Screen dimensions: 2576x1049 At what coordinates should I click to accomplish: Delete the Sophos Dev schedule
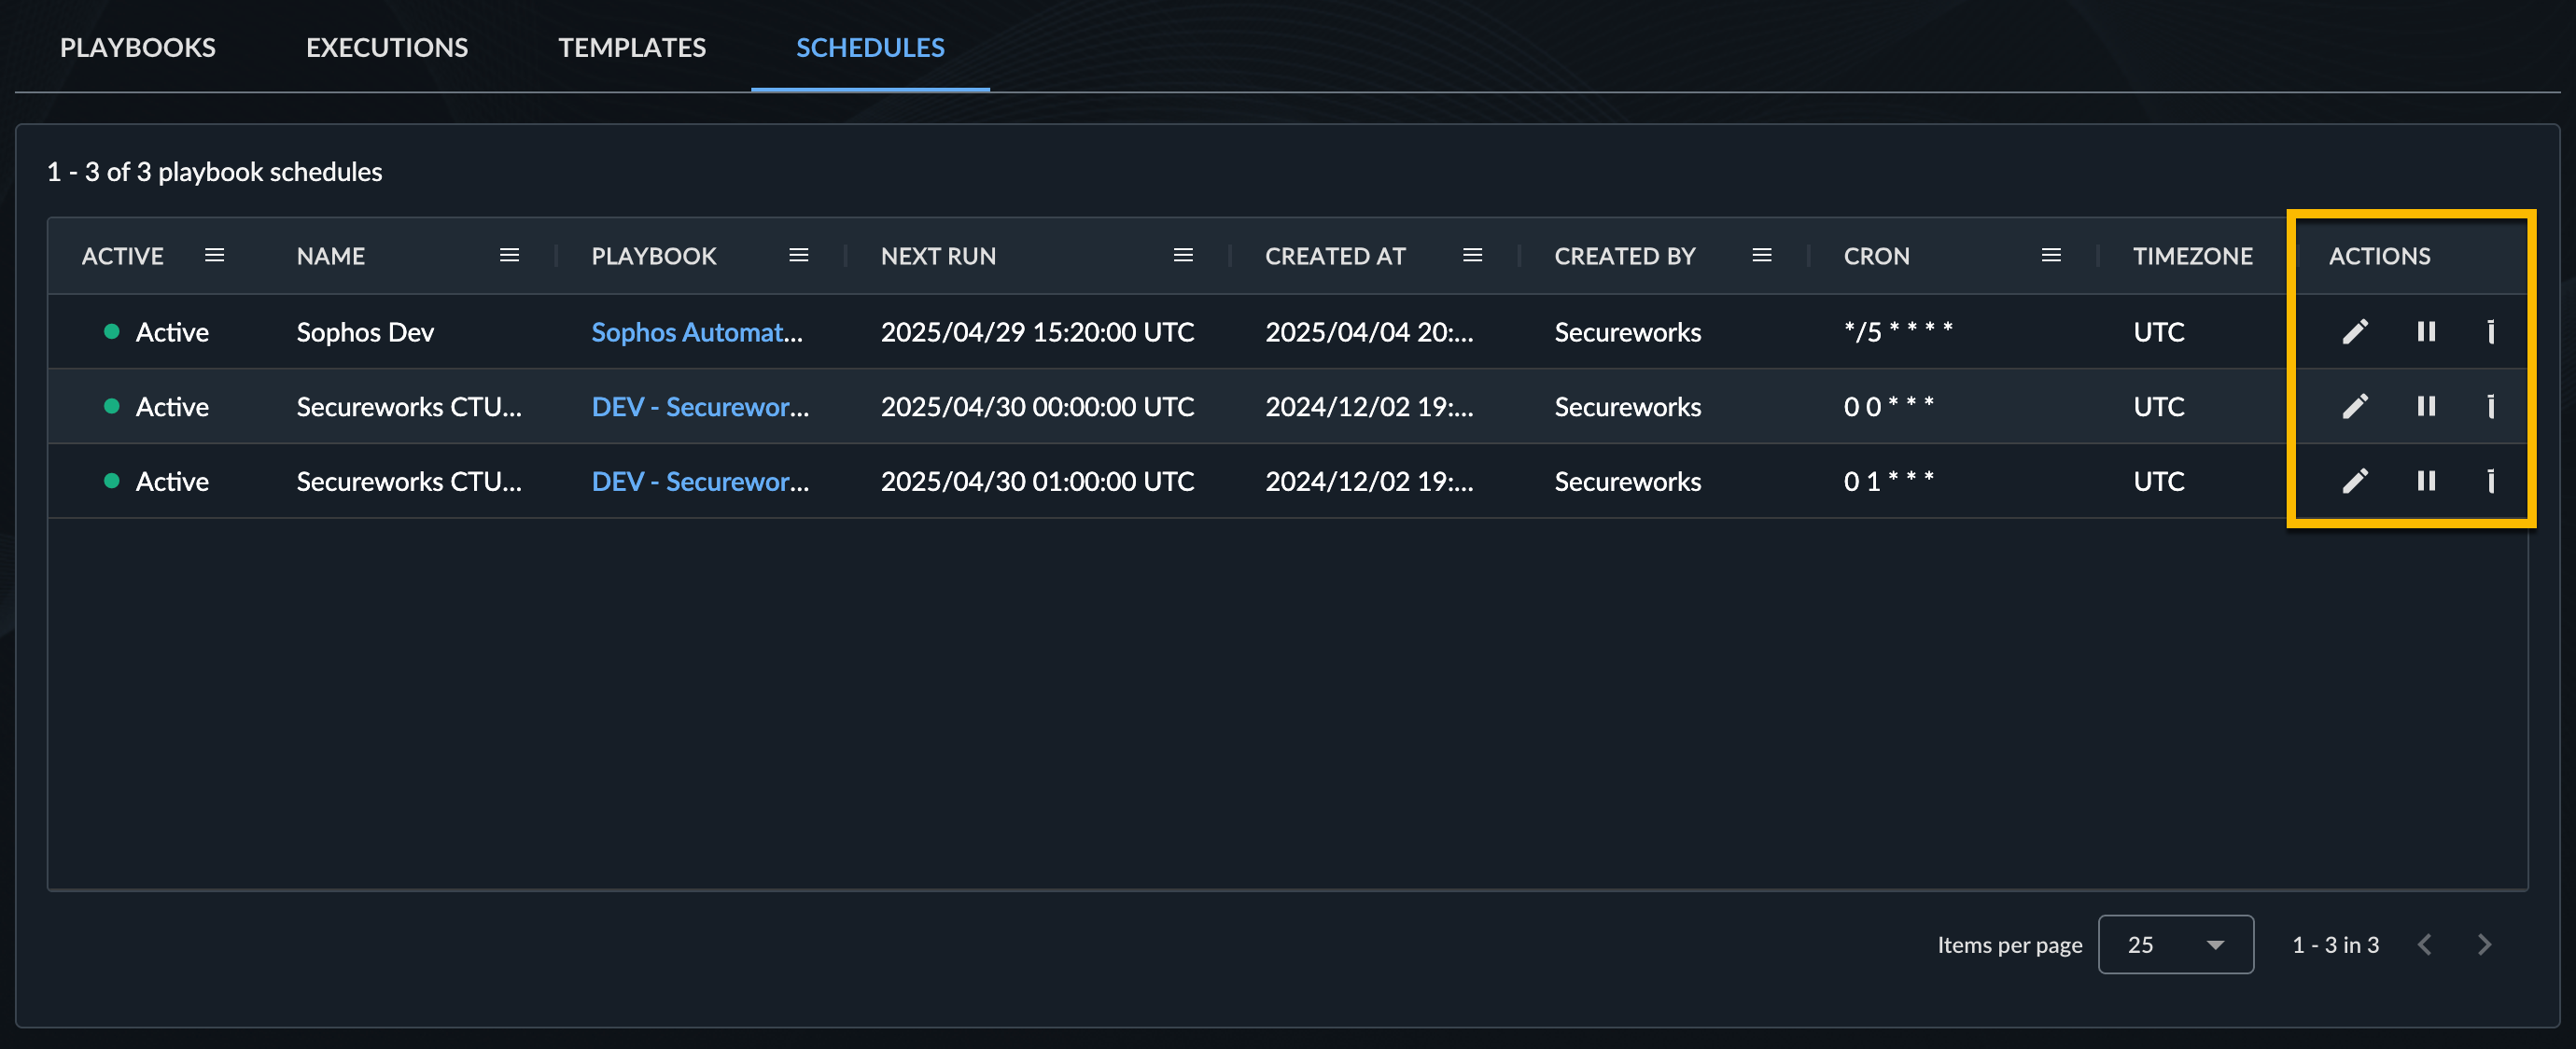click(x=2490, y=332)
